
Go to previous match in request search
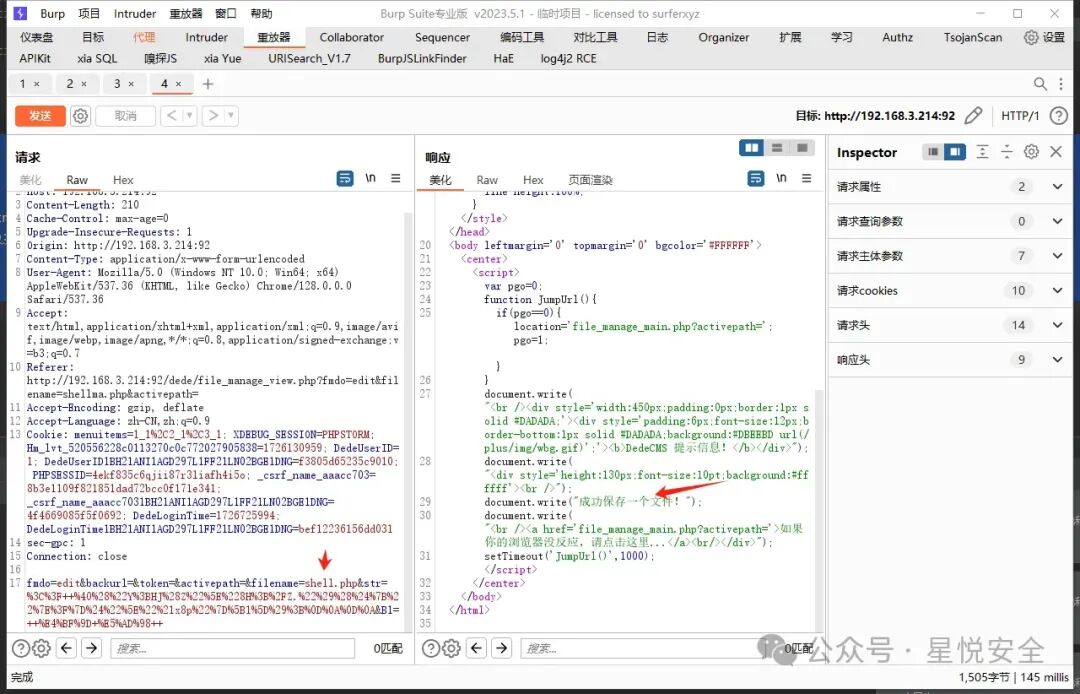(x=66, y=648)
